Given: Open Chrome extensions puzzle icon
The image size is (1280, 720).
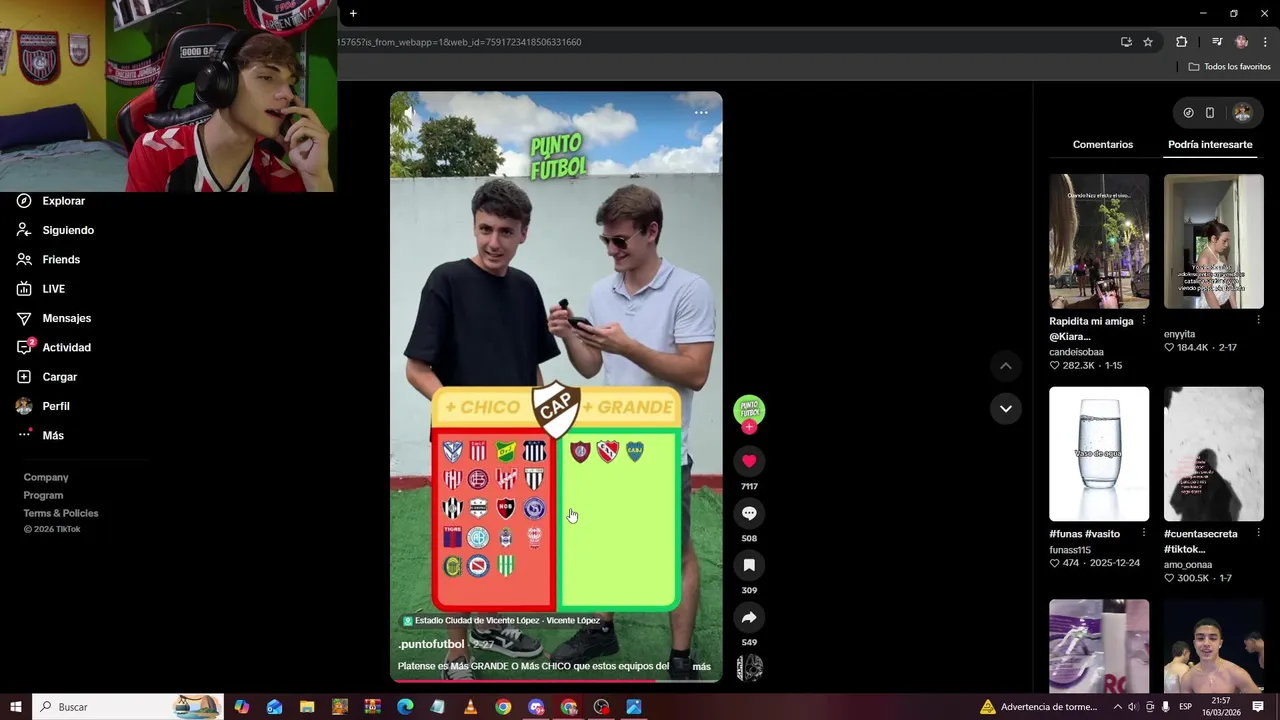Looking at the screenshot, I should [x=1181, y=42].
